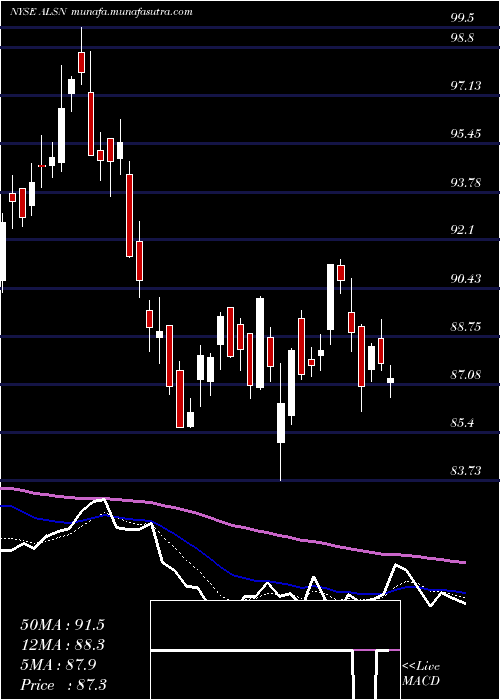The height and width of the screenshot is (700, 500).
Task: Click the Price : 87.3 readout
Action: (63, 685)
